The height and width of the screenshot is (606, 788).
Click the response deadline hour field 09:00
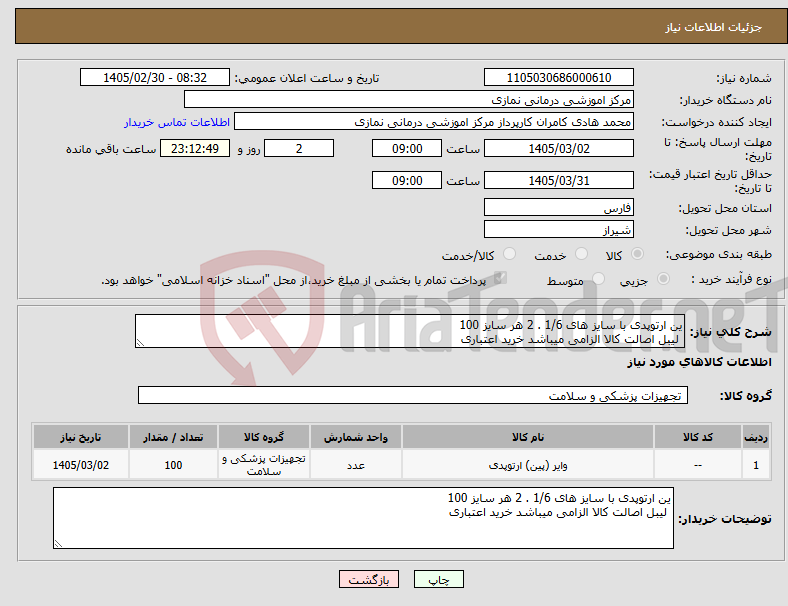coord(407,149)
